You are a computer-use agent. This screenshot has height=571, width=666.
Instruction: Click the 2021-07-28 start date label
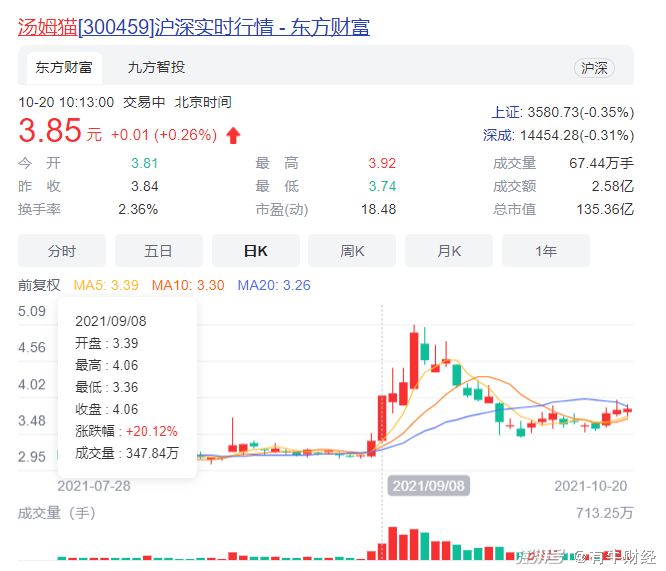(94, 486)
